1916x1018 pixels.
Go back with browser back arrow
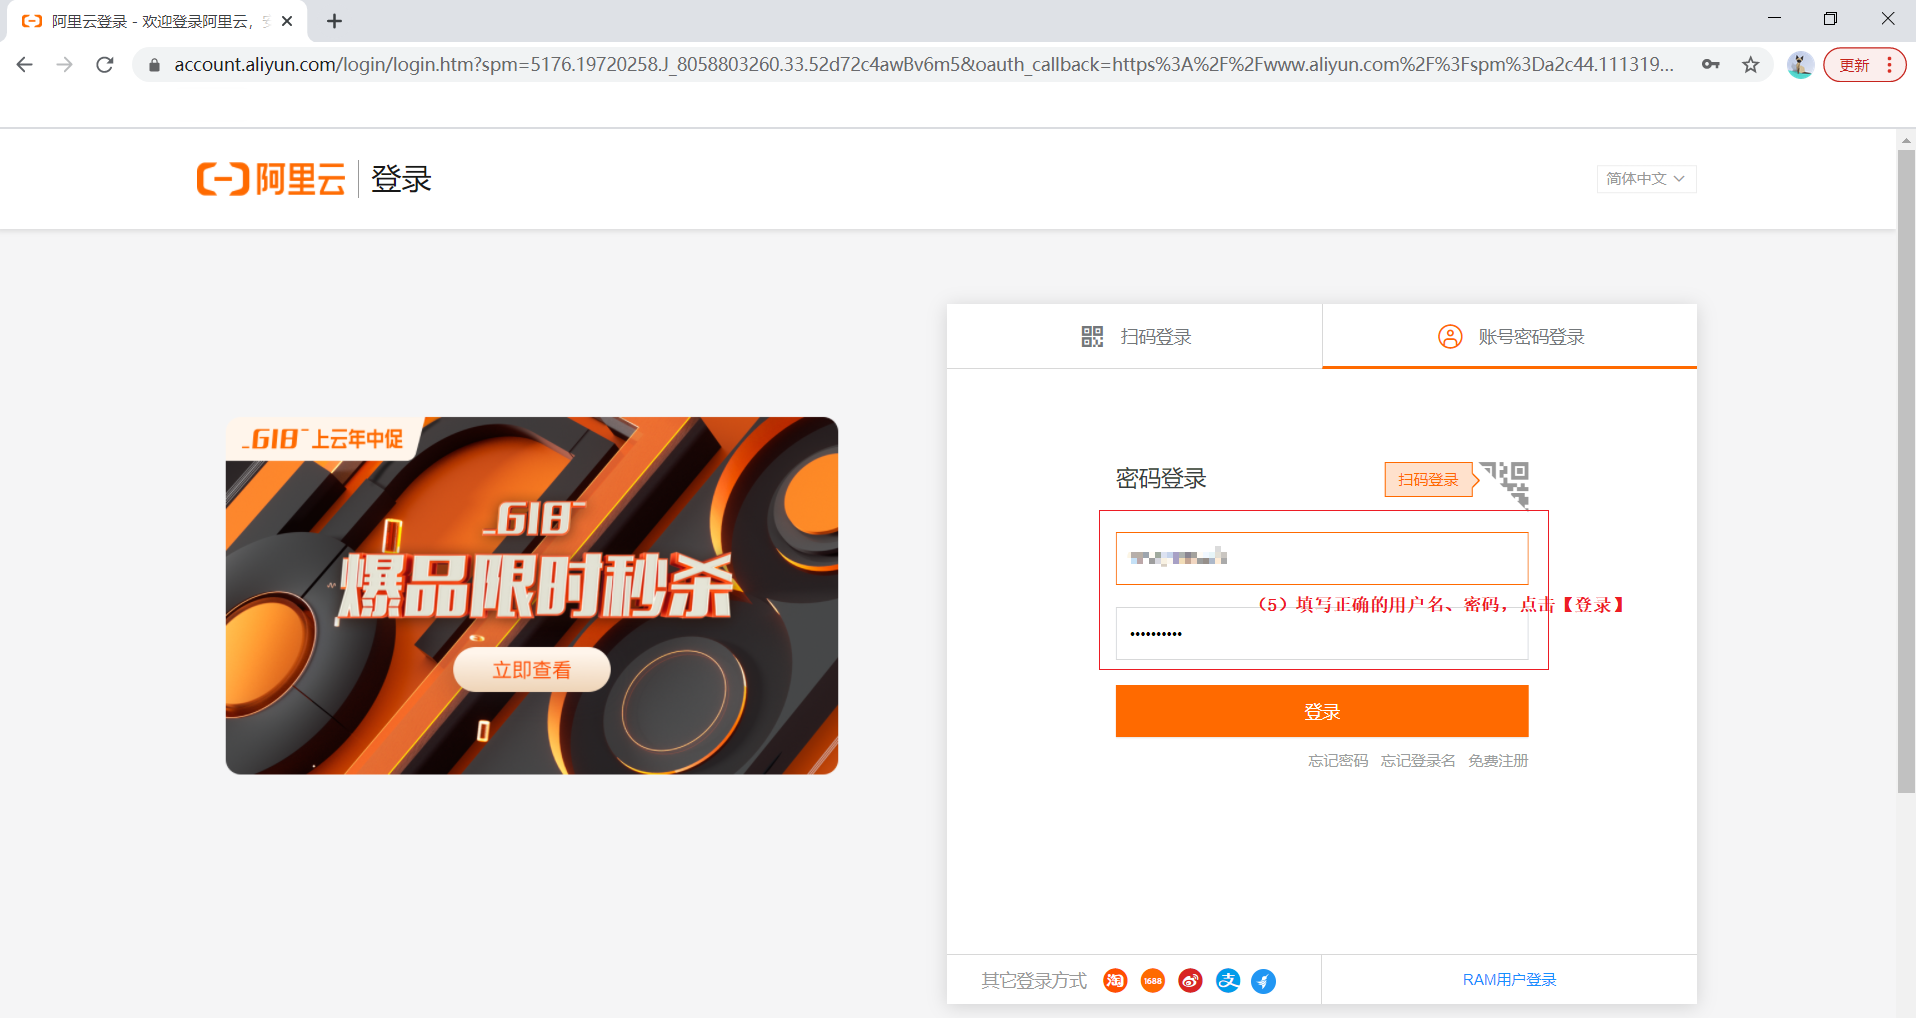25,65
